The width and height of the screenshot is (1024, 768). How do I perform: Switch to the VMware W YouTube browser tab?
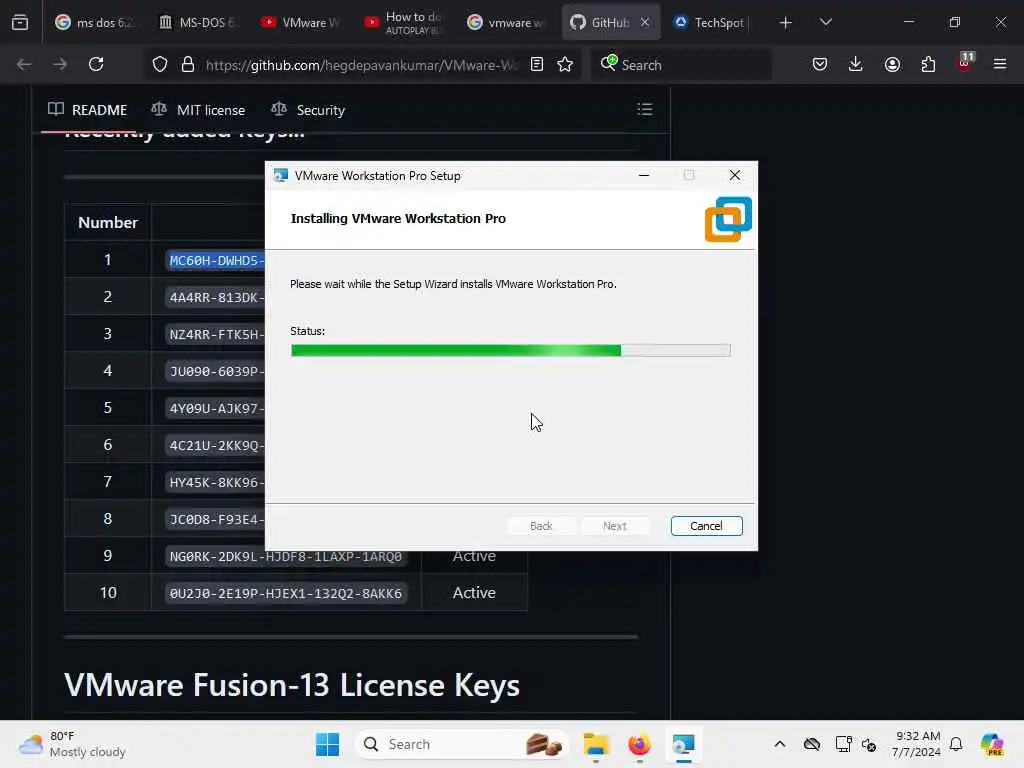(x=300, y=22)
